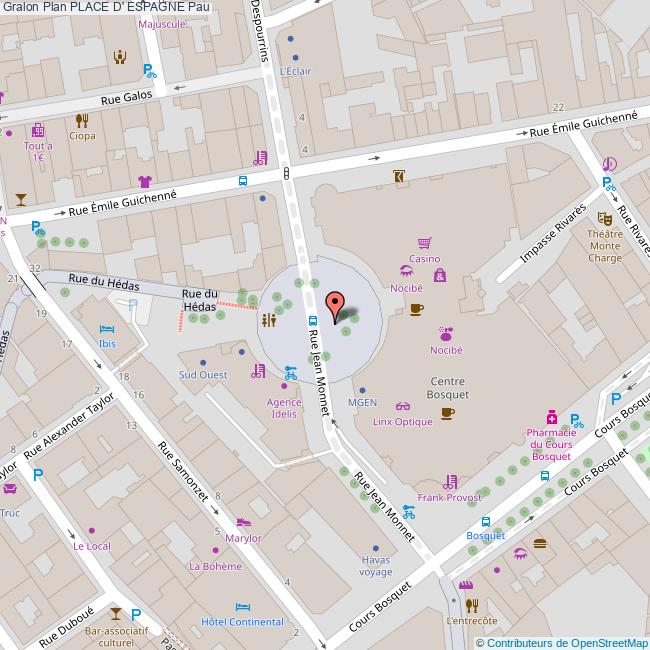Click the Bar-associatif culturel cocktail icon
This screenshot has height=650, width=650.
point(115,613)
